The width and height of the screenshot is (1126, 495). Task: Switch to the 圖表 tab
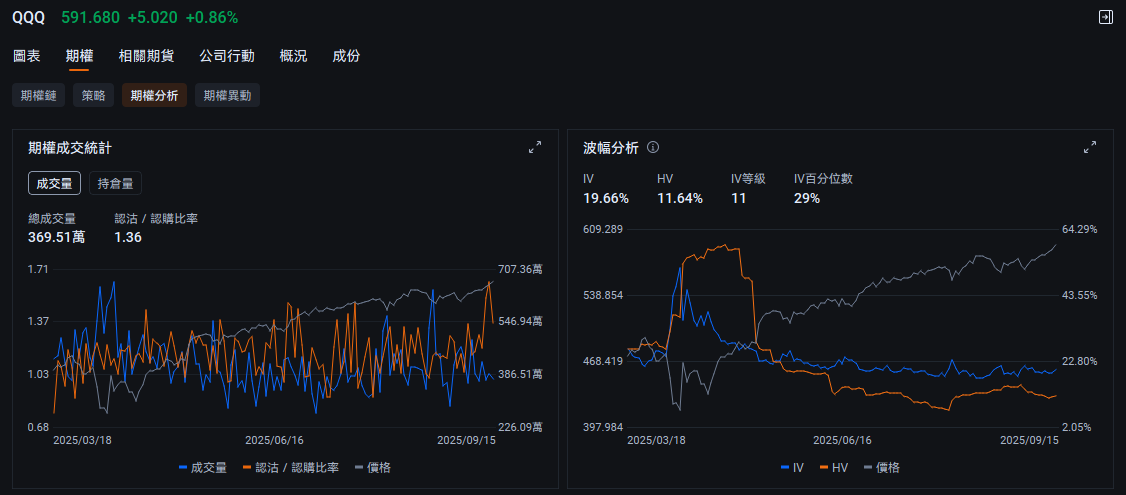[x=27, y=56]
